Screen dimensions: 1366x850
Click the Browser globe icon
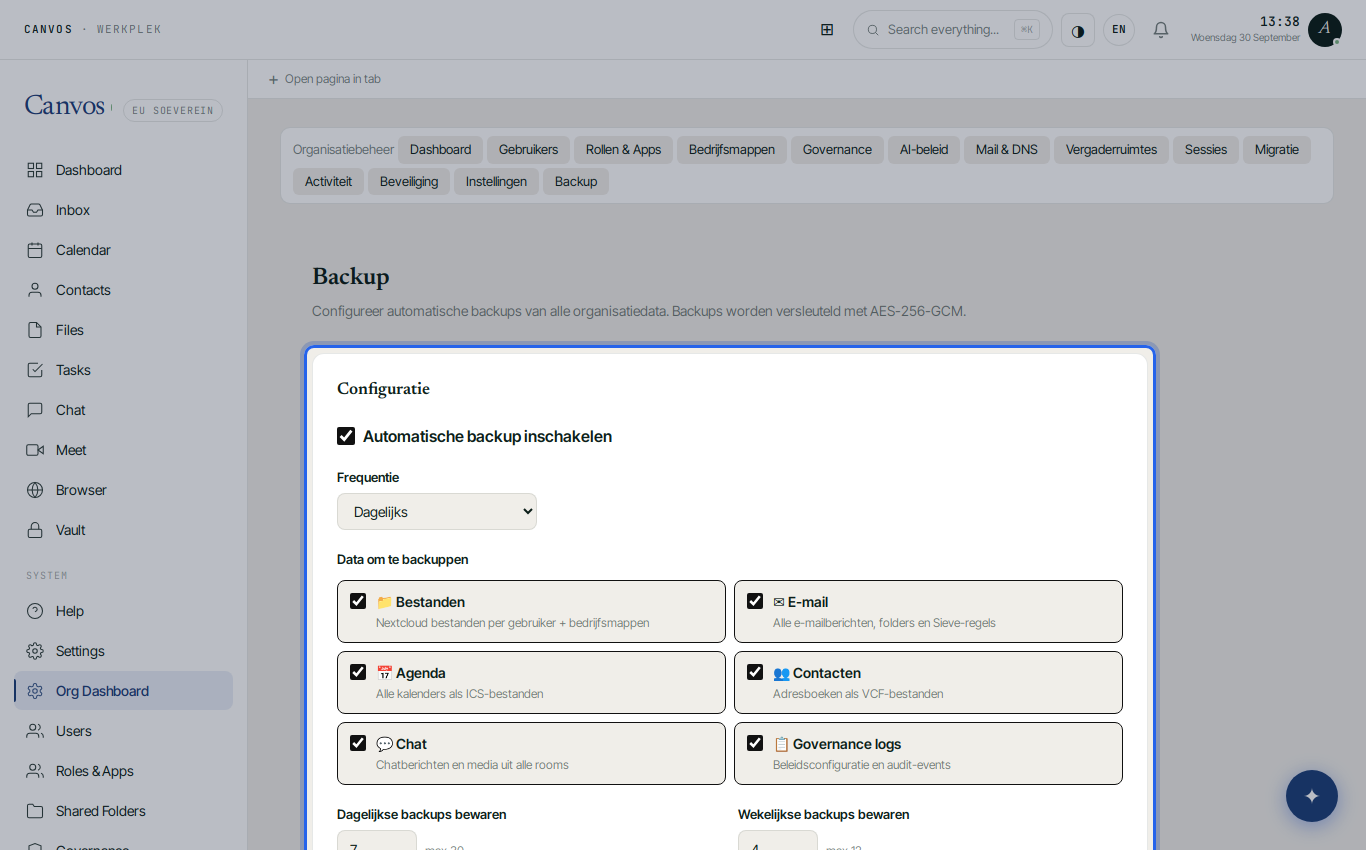pyautogui.click(x=35, y=490)
